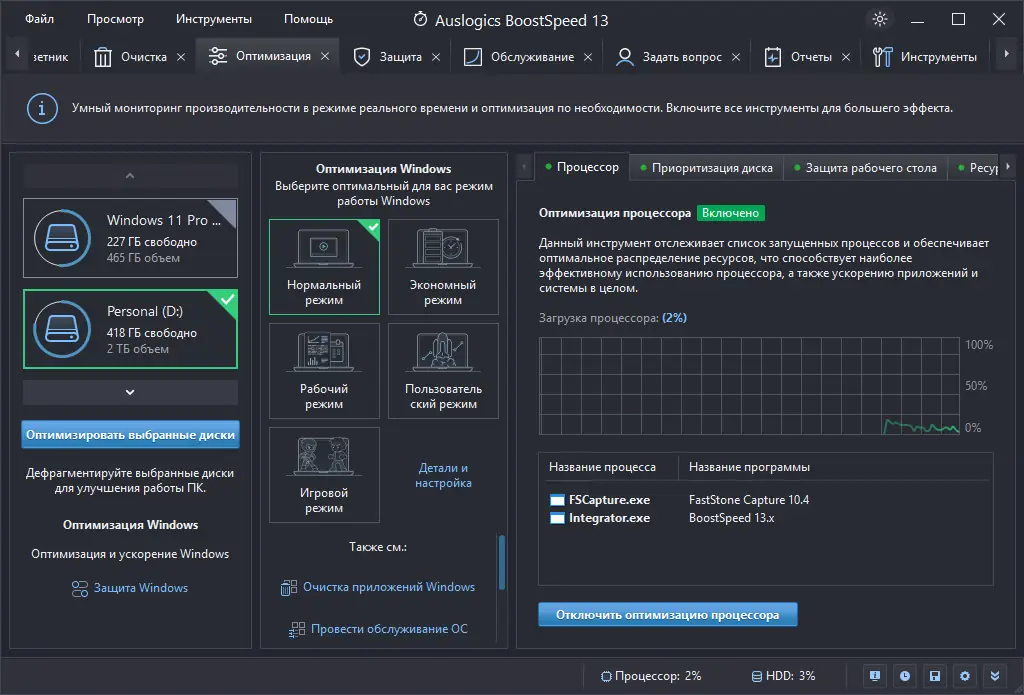This screenshot has width=1024, height=695.
Task: Select Нормальный режим mode tile
Action: 324,267
